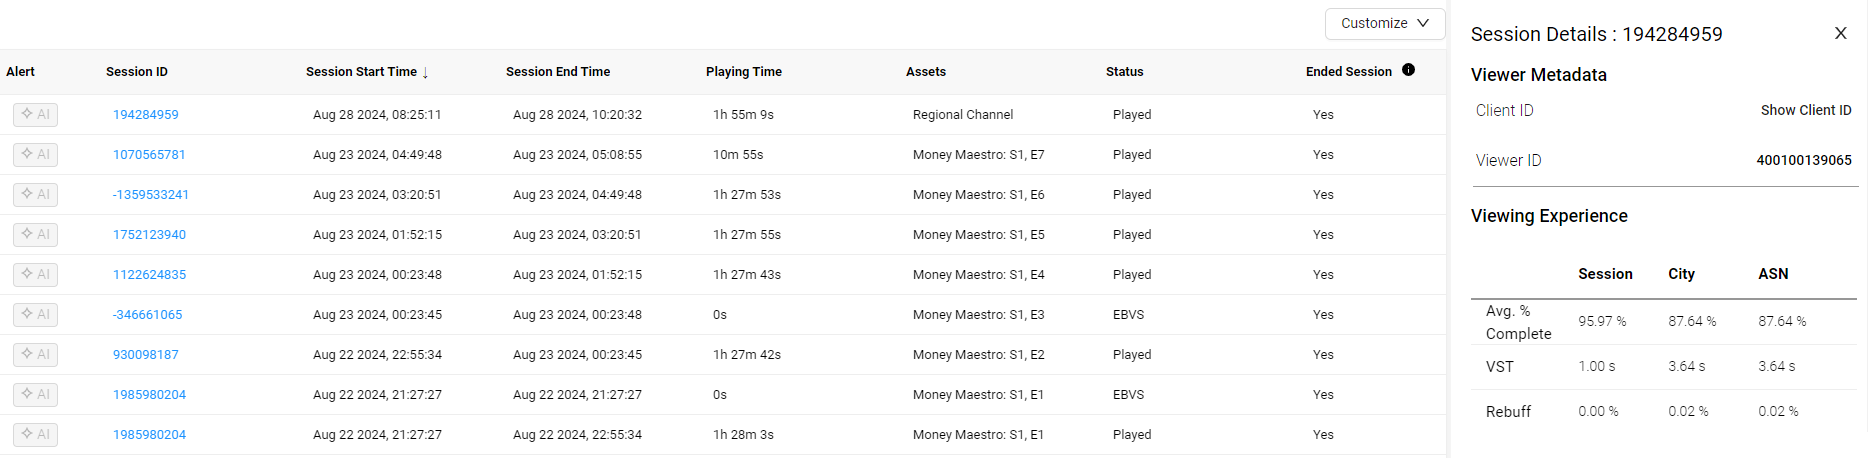The height and width of the screenshot is (458, 1868).
Task: Click sort arrow on Session Start Time
Action: point(425,73)
